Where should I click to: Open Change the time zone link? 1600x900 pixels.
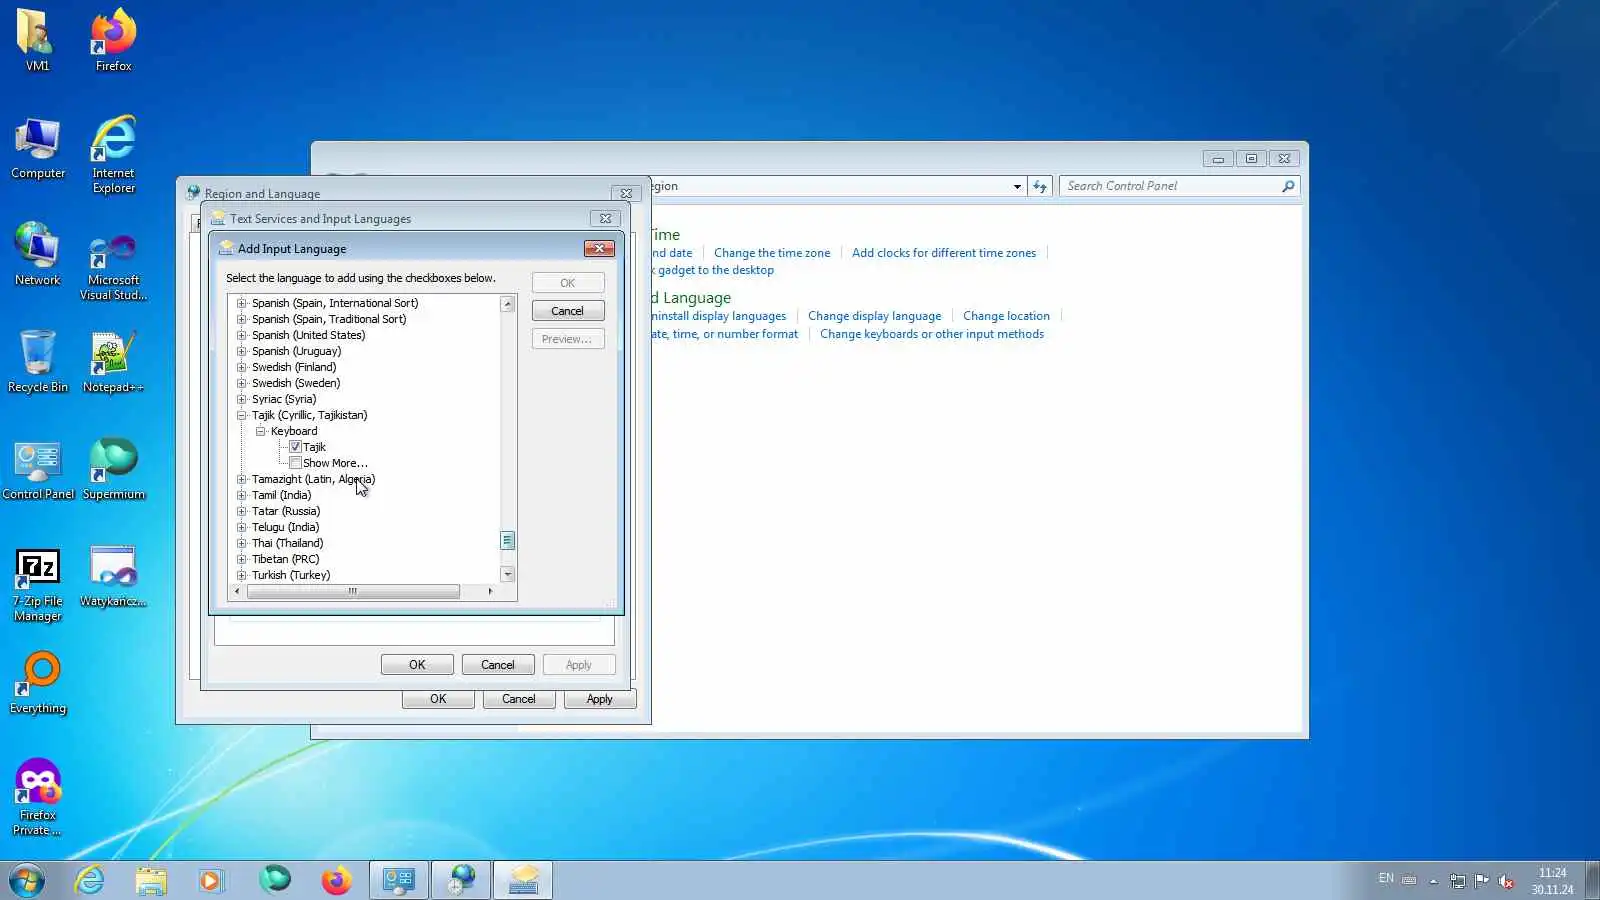tap(772, 253)
